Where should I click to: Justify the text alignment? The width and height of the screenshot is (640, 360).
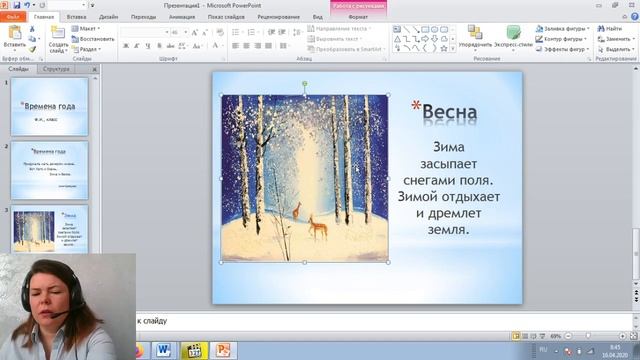coord(268,46)
